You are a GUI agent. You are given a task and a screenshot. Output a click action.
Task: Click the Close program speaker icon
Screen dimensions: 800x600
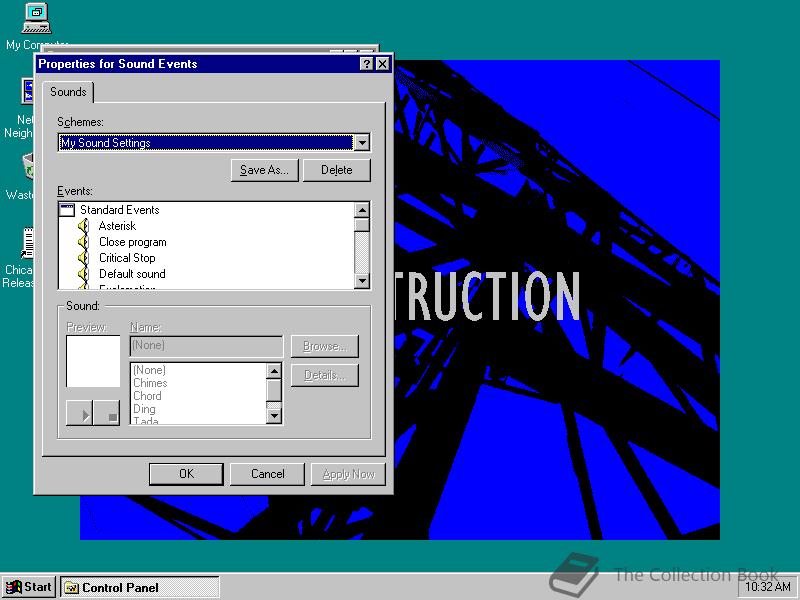click(83, 242)
